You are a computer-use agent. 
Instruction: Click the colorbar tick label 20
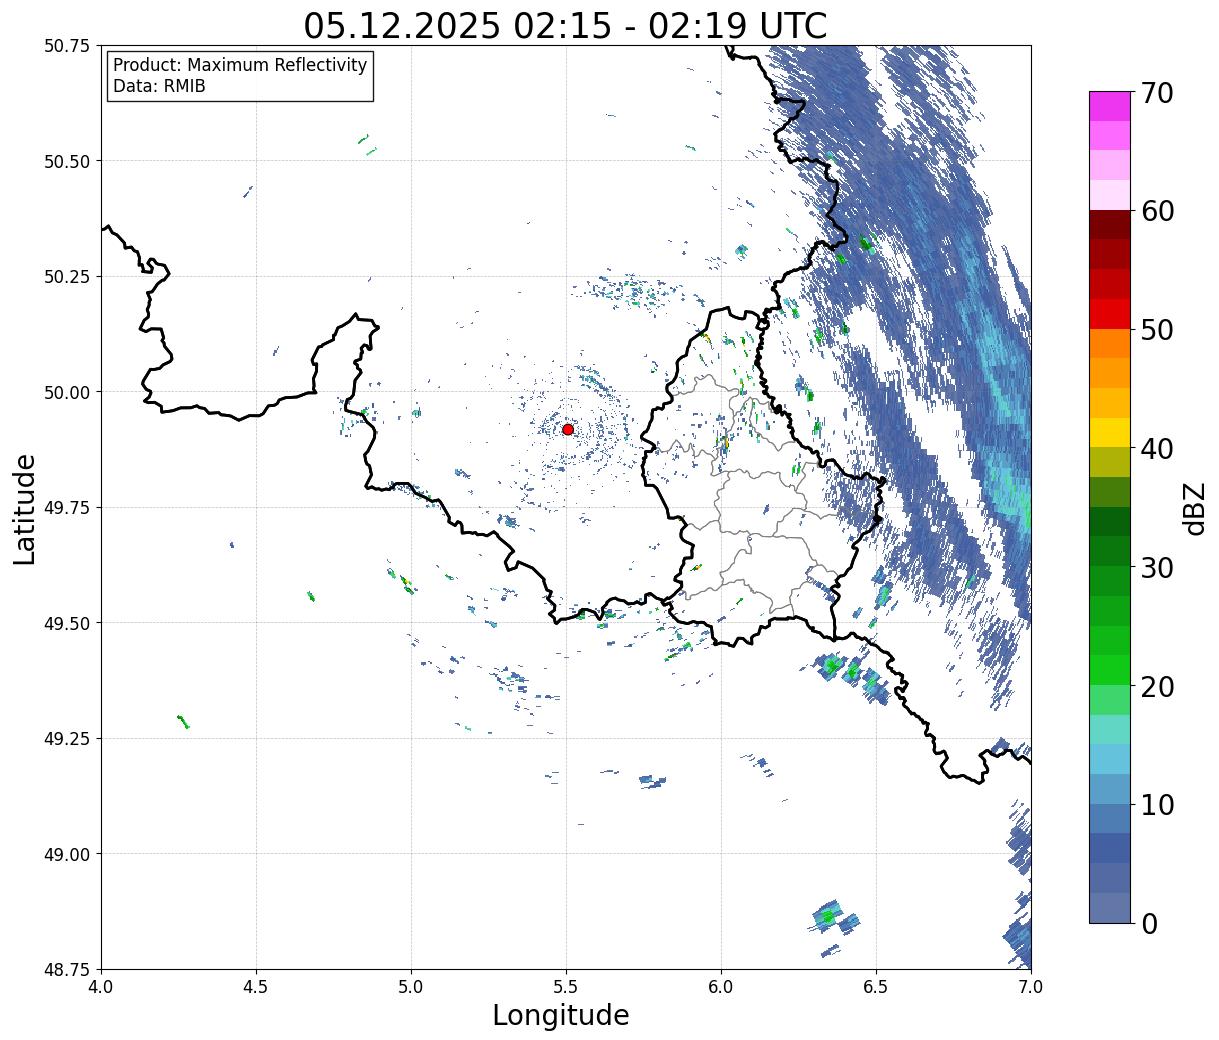tap(1157, 686)
